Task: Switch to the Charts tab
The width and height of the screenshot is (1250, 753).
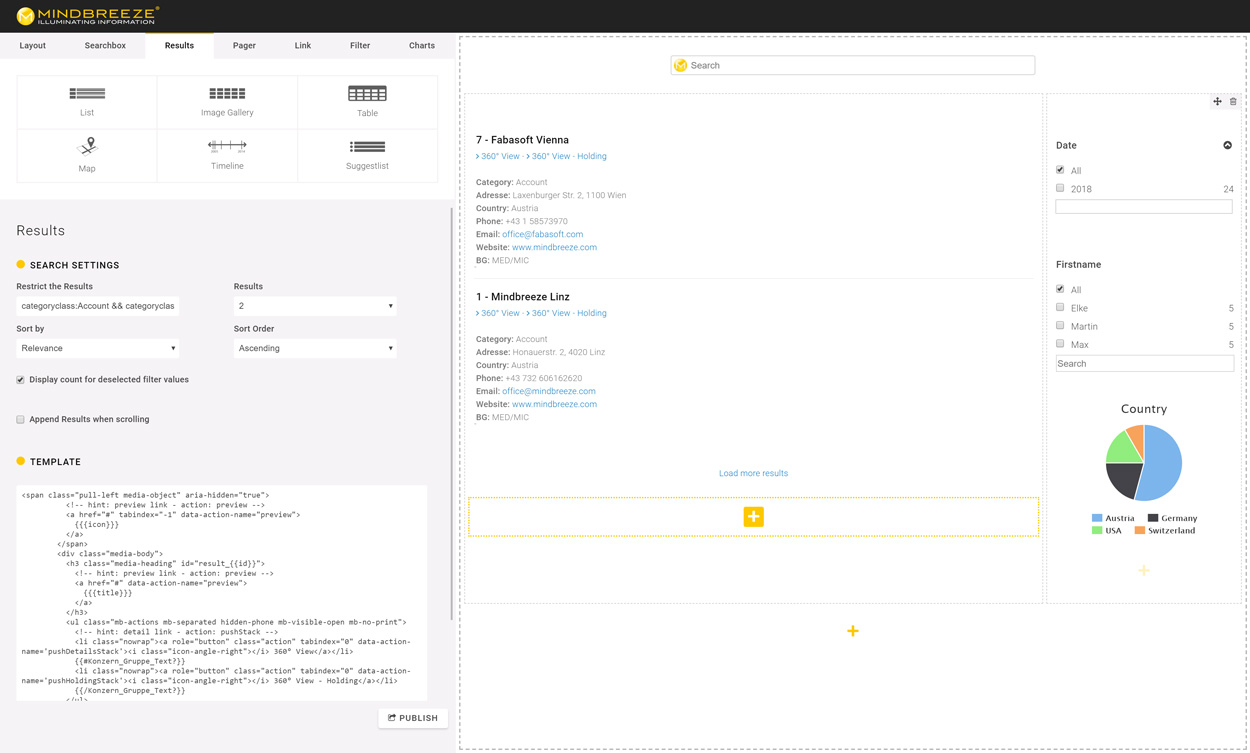Action: click(x=422, y=46)
